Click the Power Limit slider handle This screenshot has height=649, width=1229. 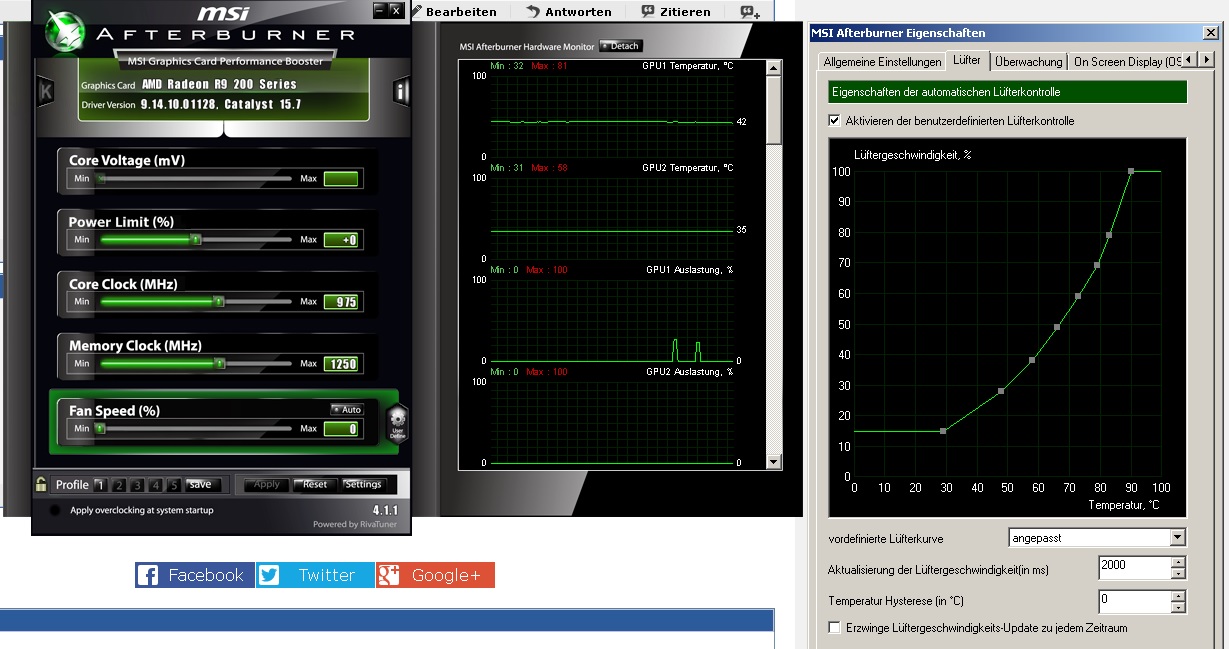[x=196, y=240]
